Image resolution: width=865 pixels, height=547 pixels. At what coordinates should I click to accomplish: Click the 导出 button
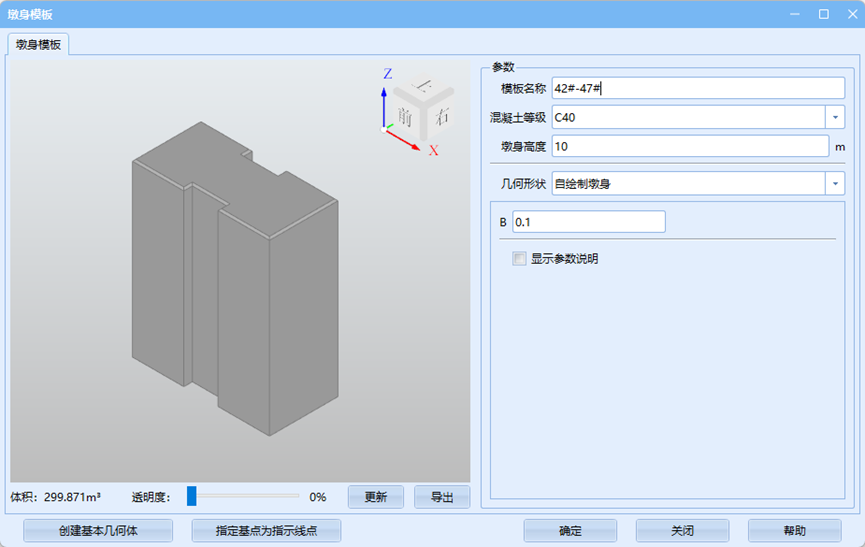click(442, 497)
